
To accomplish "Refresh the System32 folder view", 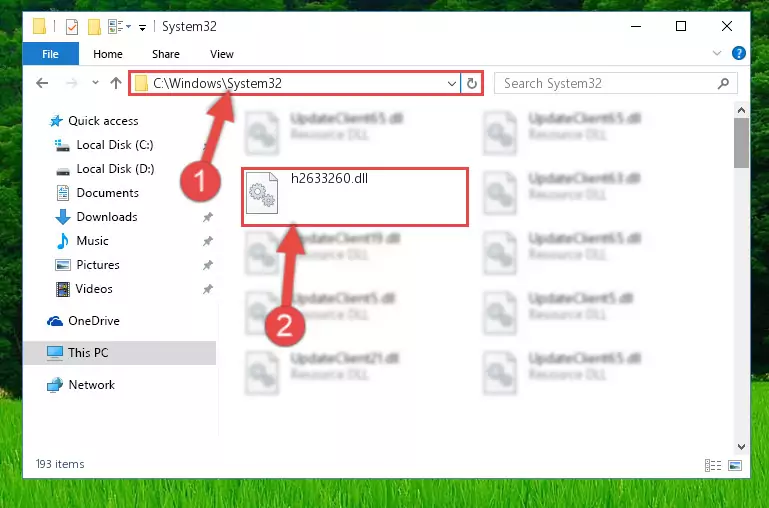I will click(471, 83).
